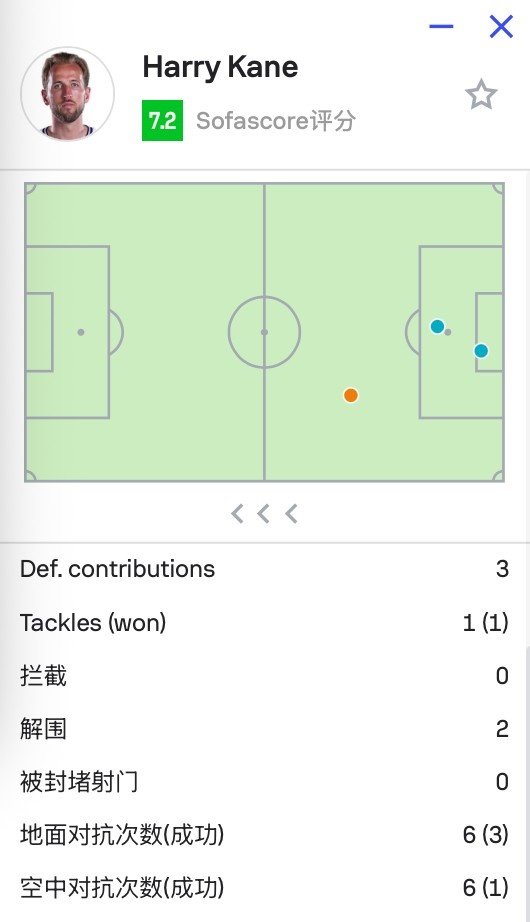Select the blue dot near penalty spot
The image size is (530, 922).
pyautogui.click(x=437, y=326)
